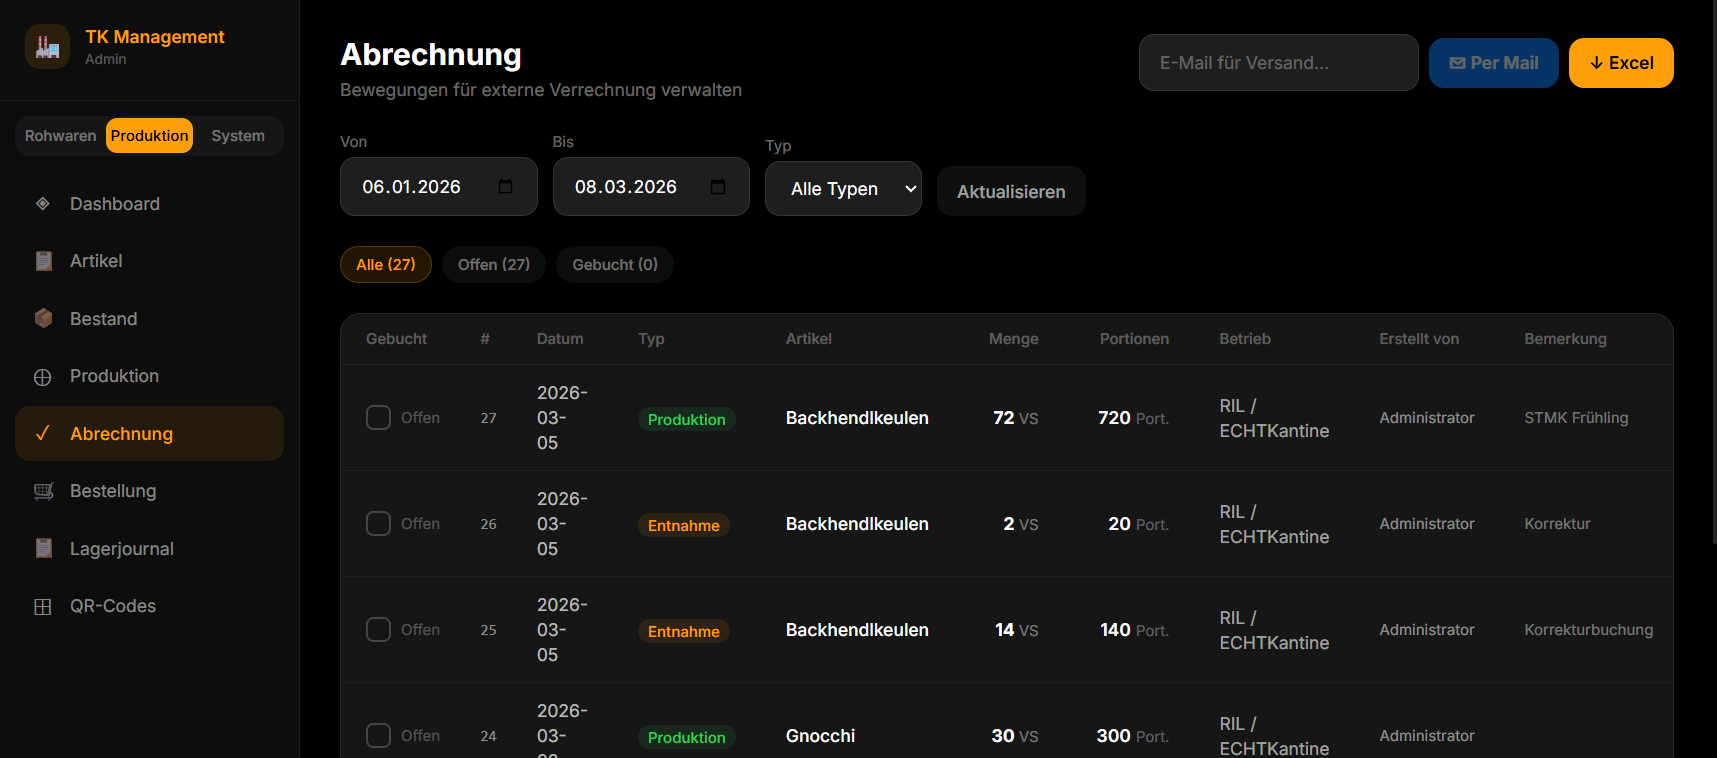Open Dashboard via its diamond icon
The height and width of the screenshot is (758, 1717).
[43, 204]
